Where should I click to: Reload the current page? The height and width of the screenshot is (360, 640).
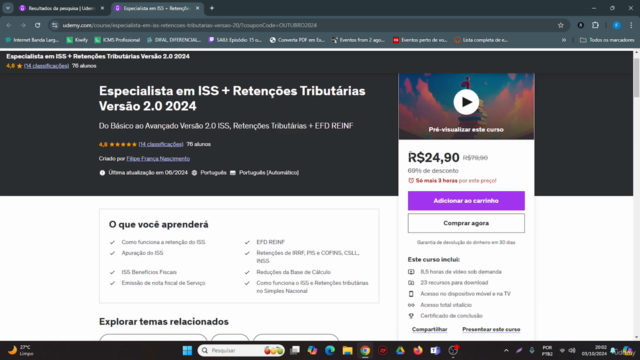tap(38, 25)
